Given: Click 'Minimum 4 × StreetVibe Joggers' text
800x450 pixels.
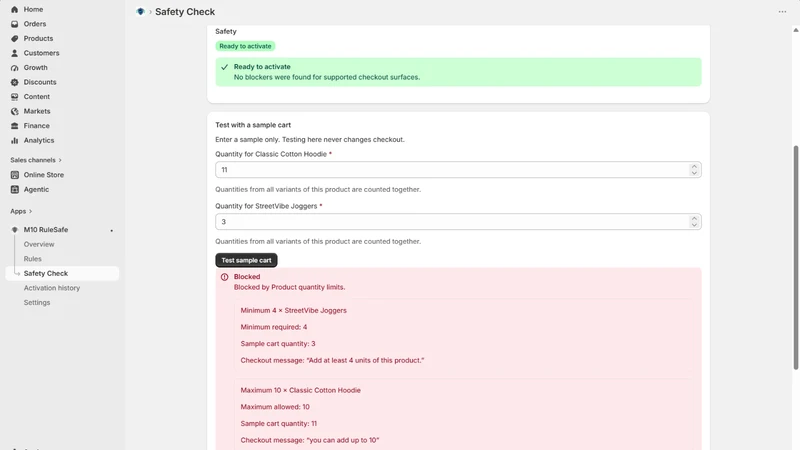Looking at the screenshot, I should [293, 310].
